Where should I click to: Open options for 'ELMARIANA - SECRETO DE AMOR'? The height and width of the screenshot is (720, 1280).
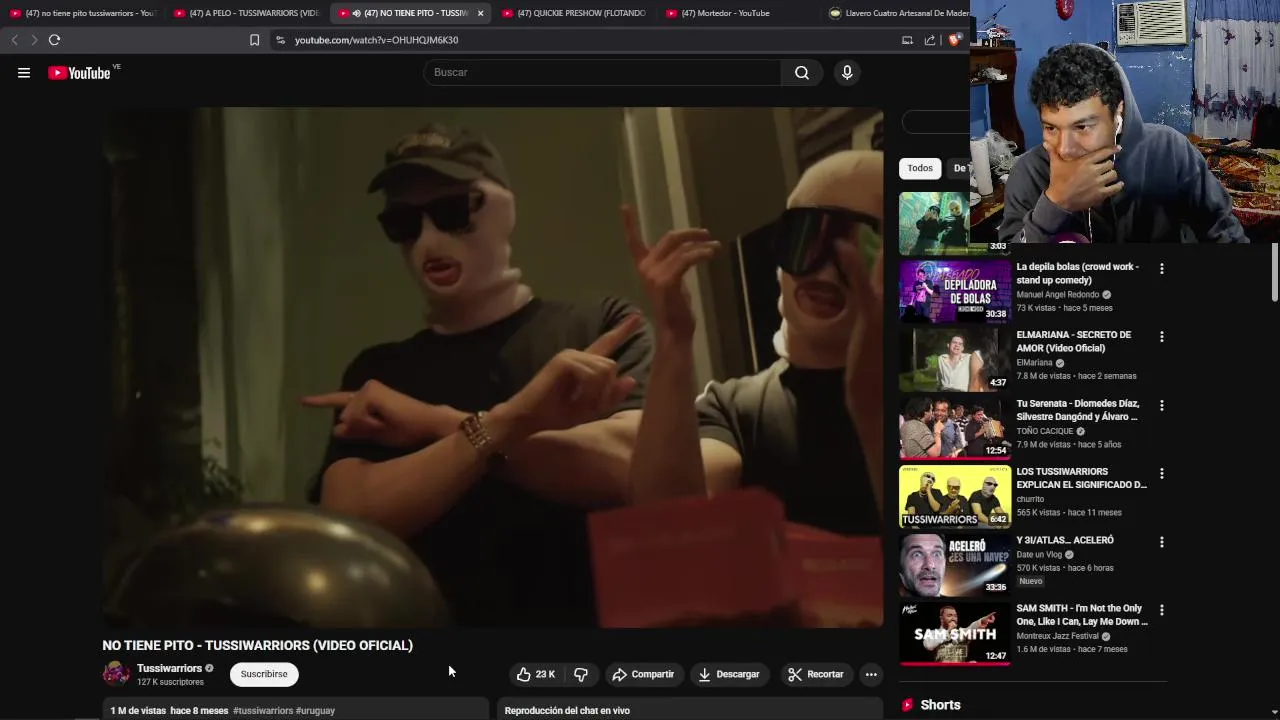(1161, 337)
